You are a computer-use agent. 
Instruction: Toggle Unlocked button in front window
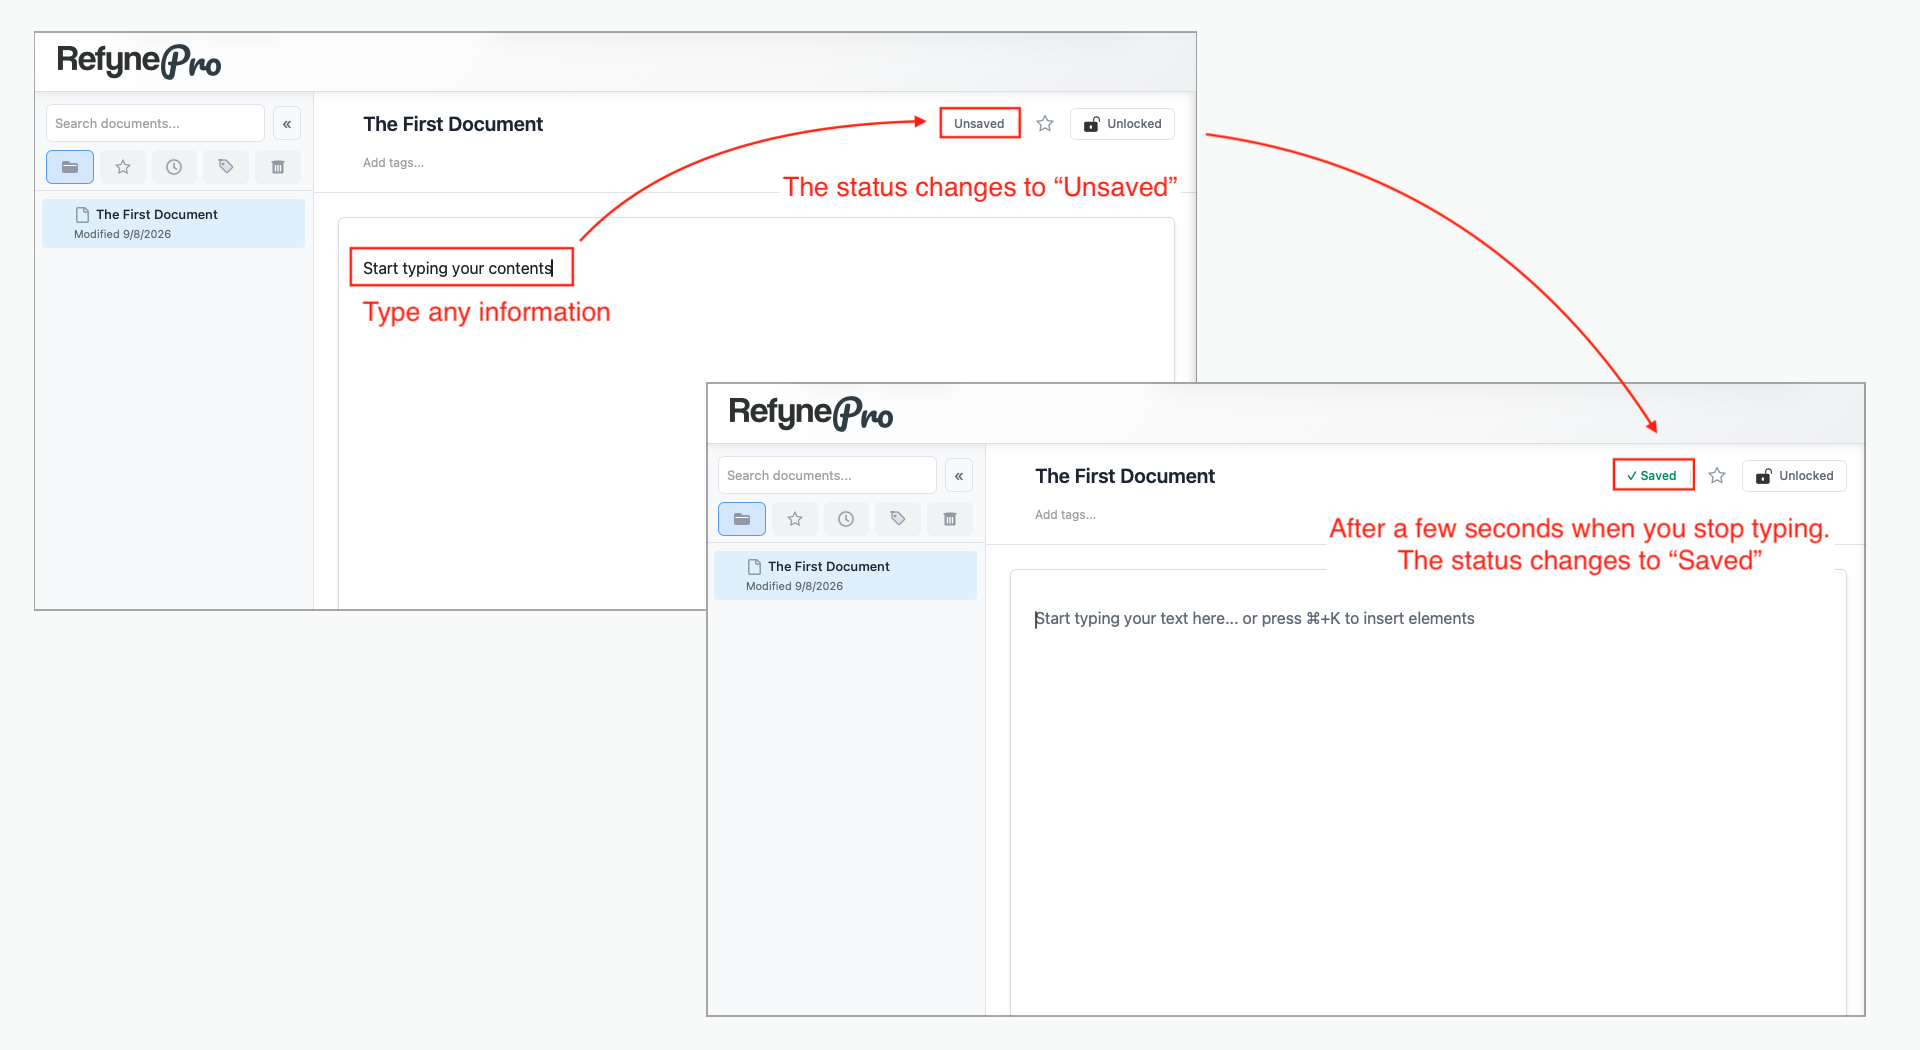pyautogui.click(x=1794, y=476)
